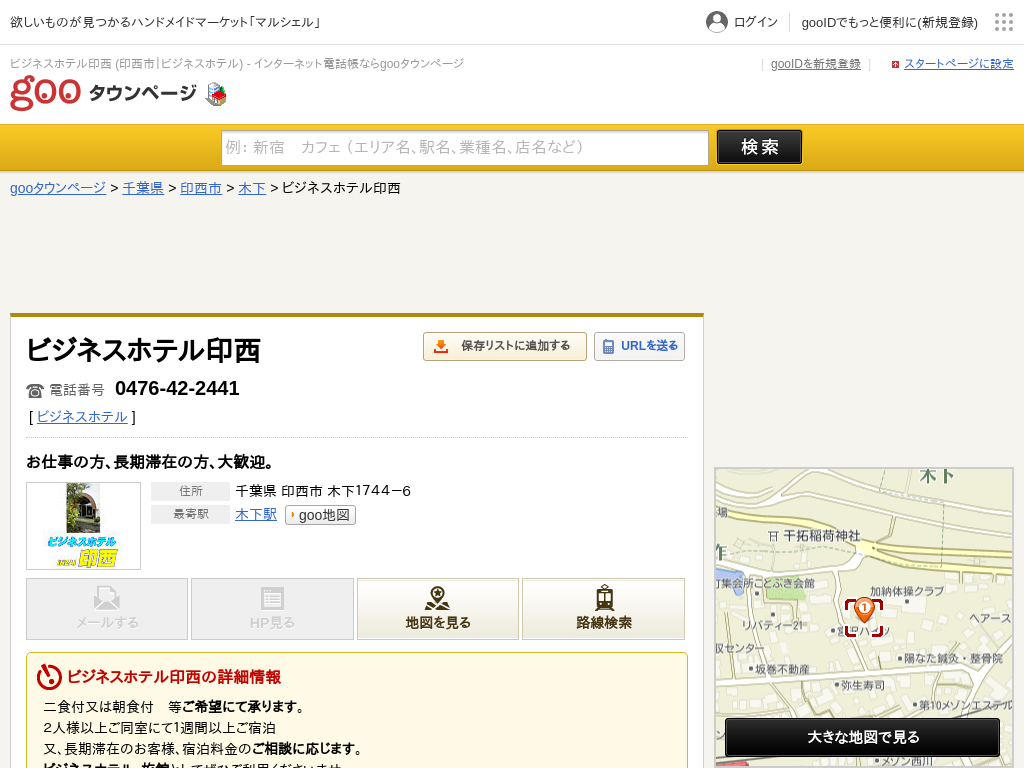Focus the search keyword input field
This screenshot has height=768, width=1024.
tap(465, 148)
